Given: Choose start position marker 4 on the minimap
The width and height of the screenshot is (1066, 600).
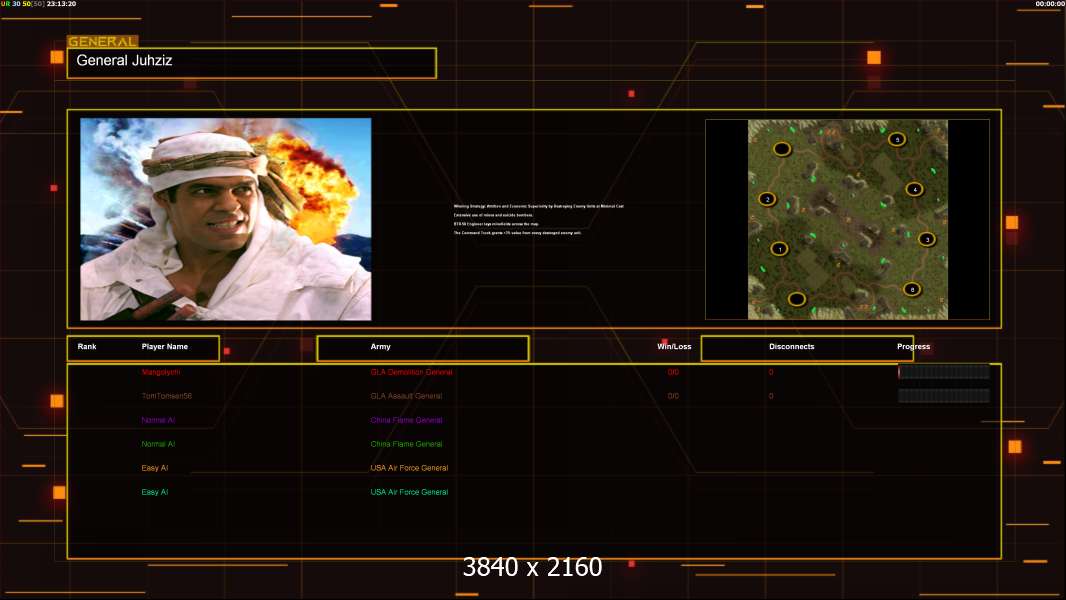Looking at the screenshot, I should 913,189.
